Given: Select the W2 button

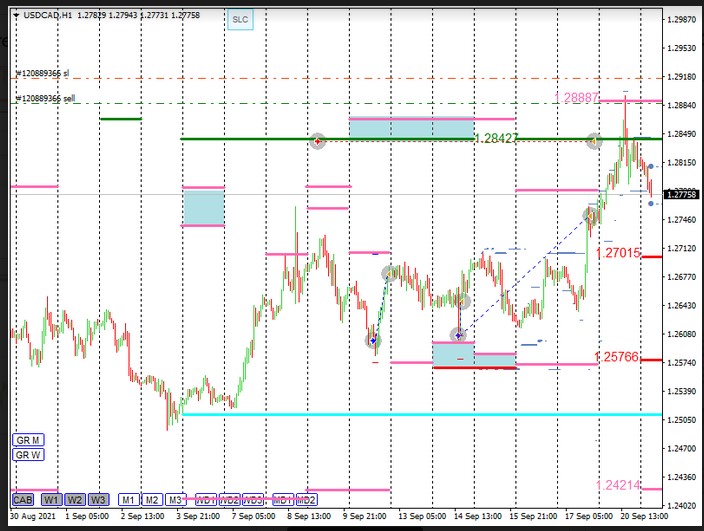Looking at the screenshot, I should [75, 499].
